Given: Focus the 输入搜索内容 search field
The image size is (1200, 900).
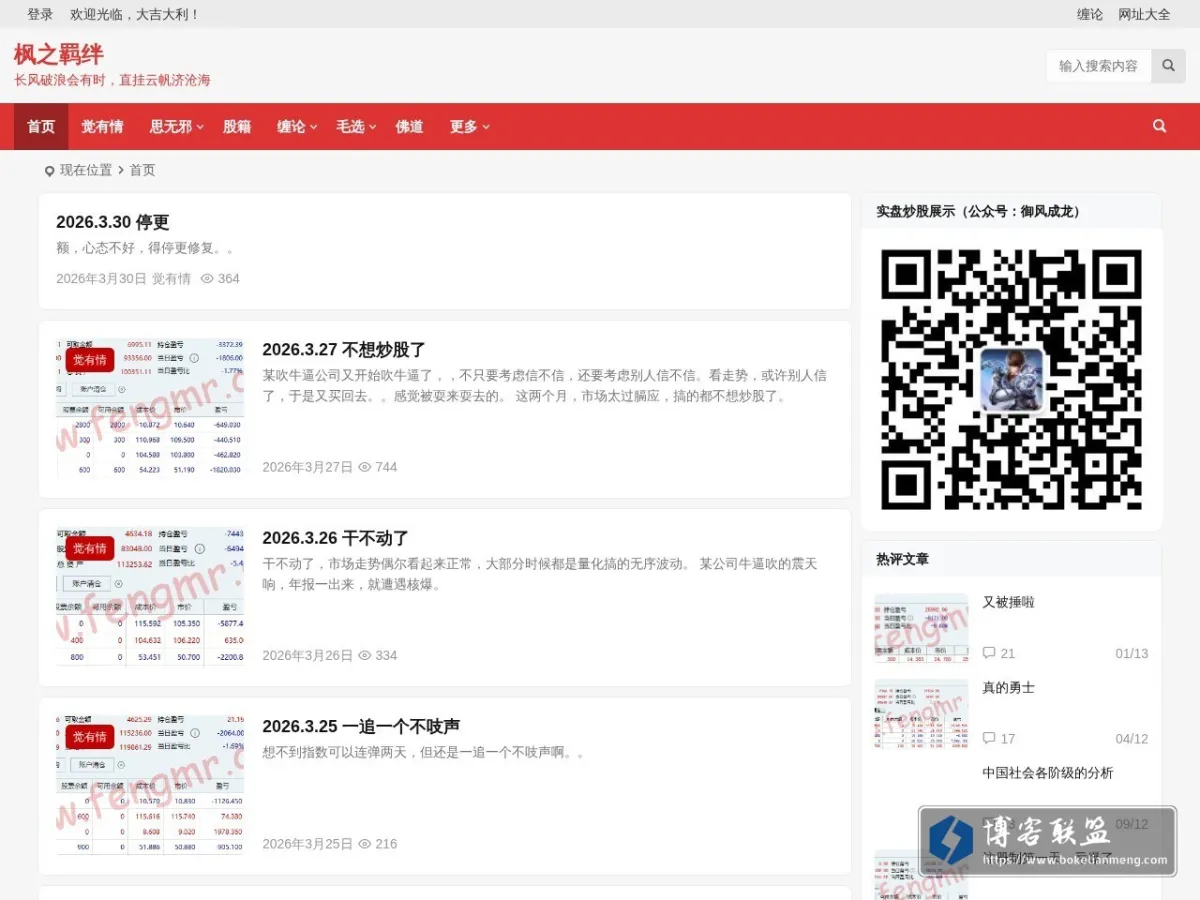Looking at the screenshot, I should pos(1099,66).
